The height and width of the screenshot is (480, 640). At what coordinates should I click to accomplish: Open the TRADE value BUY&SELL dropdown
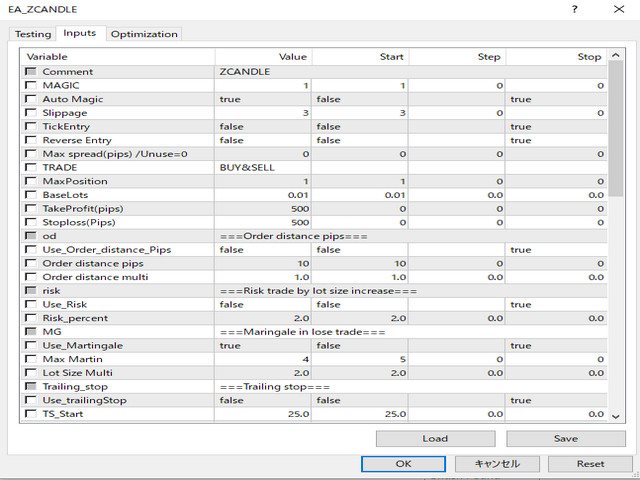[262, 168]
